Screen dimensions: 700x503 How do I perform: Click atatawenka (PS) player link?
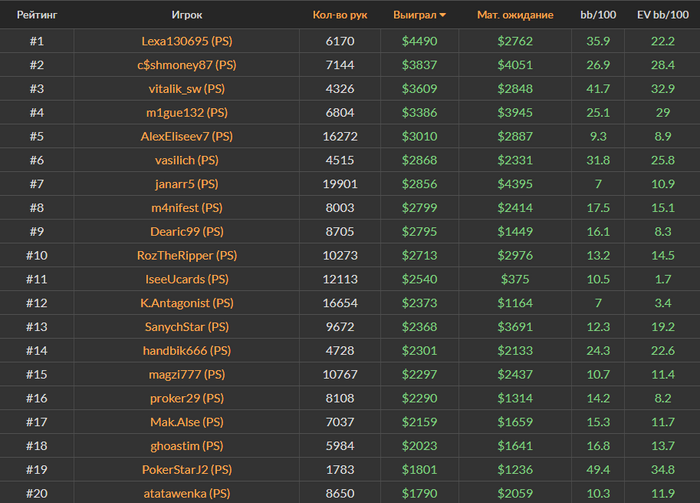point(188,494)
